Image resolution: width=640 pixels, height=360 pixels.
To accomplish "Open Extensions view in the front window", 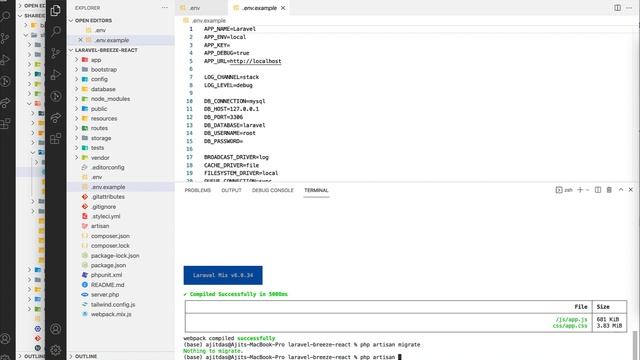I will (56, 139).
